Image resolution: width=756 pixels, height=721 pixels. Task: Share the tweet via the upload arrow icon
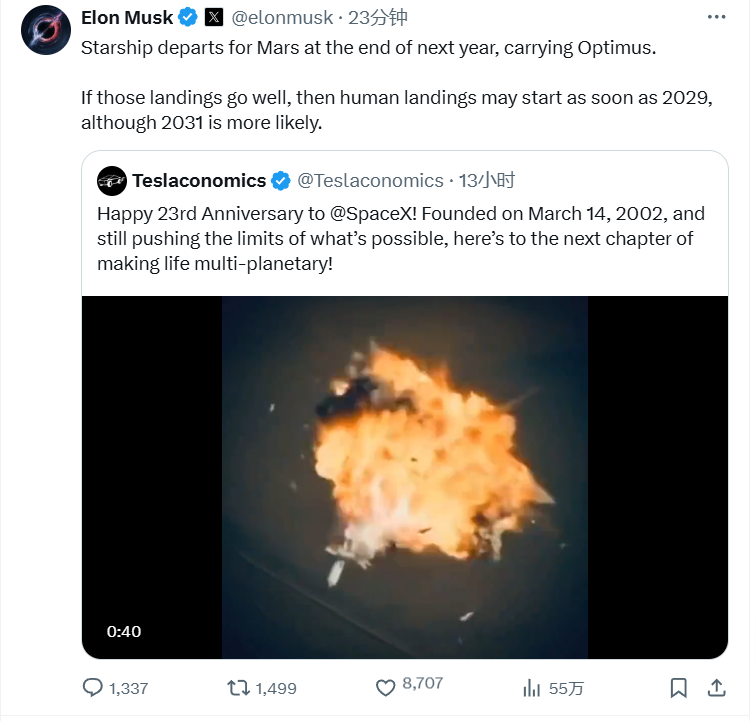[716, 688]
